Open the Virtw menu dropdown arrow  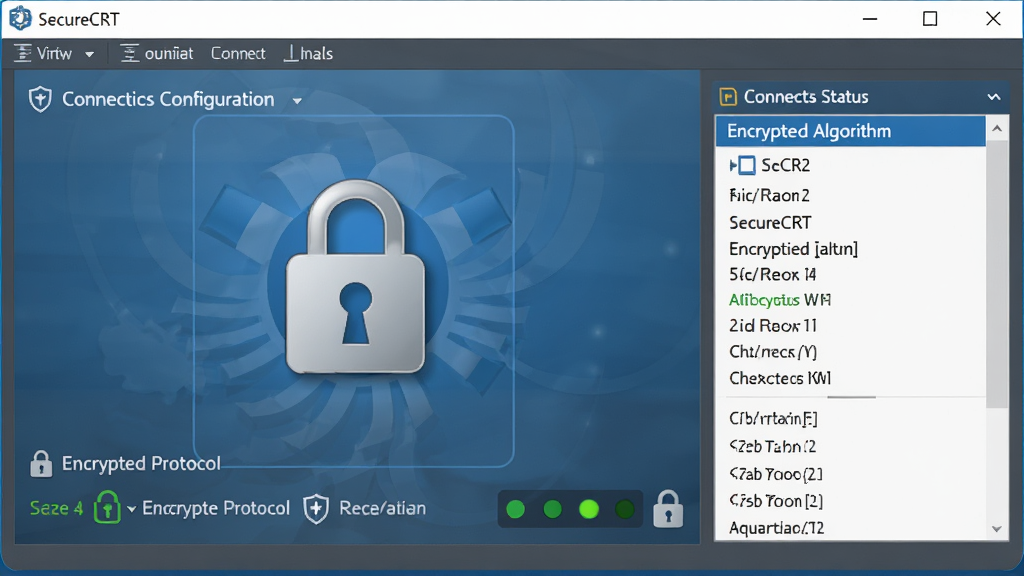(89, 55)
